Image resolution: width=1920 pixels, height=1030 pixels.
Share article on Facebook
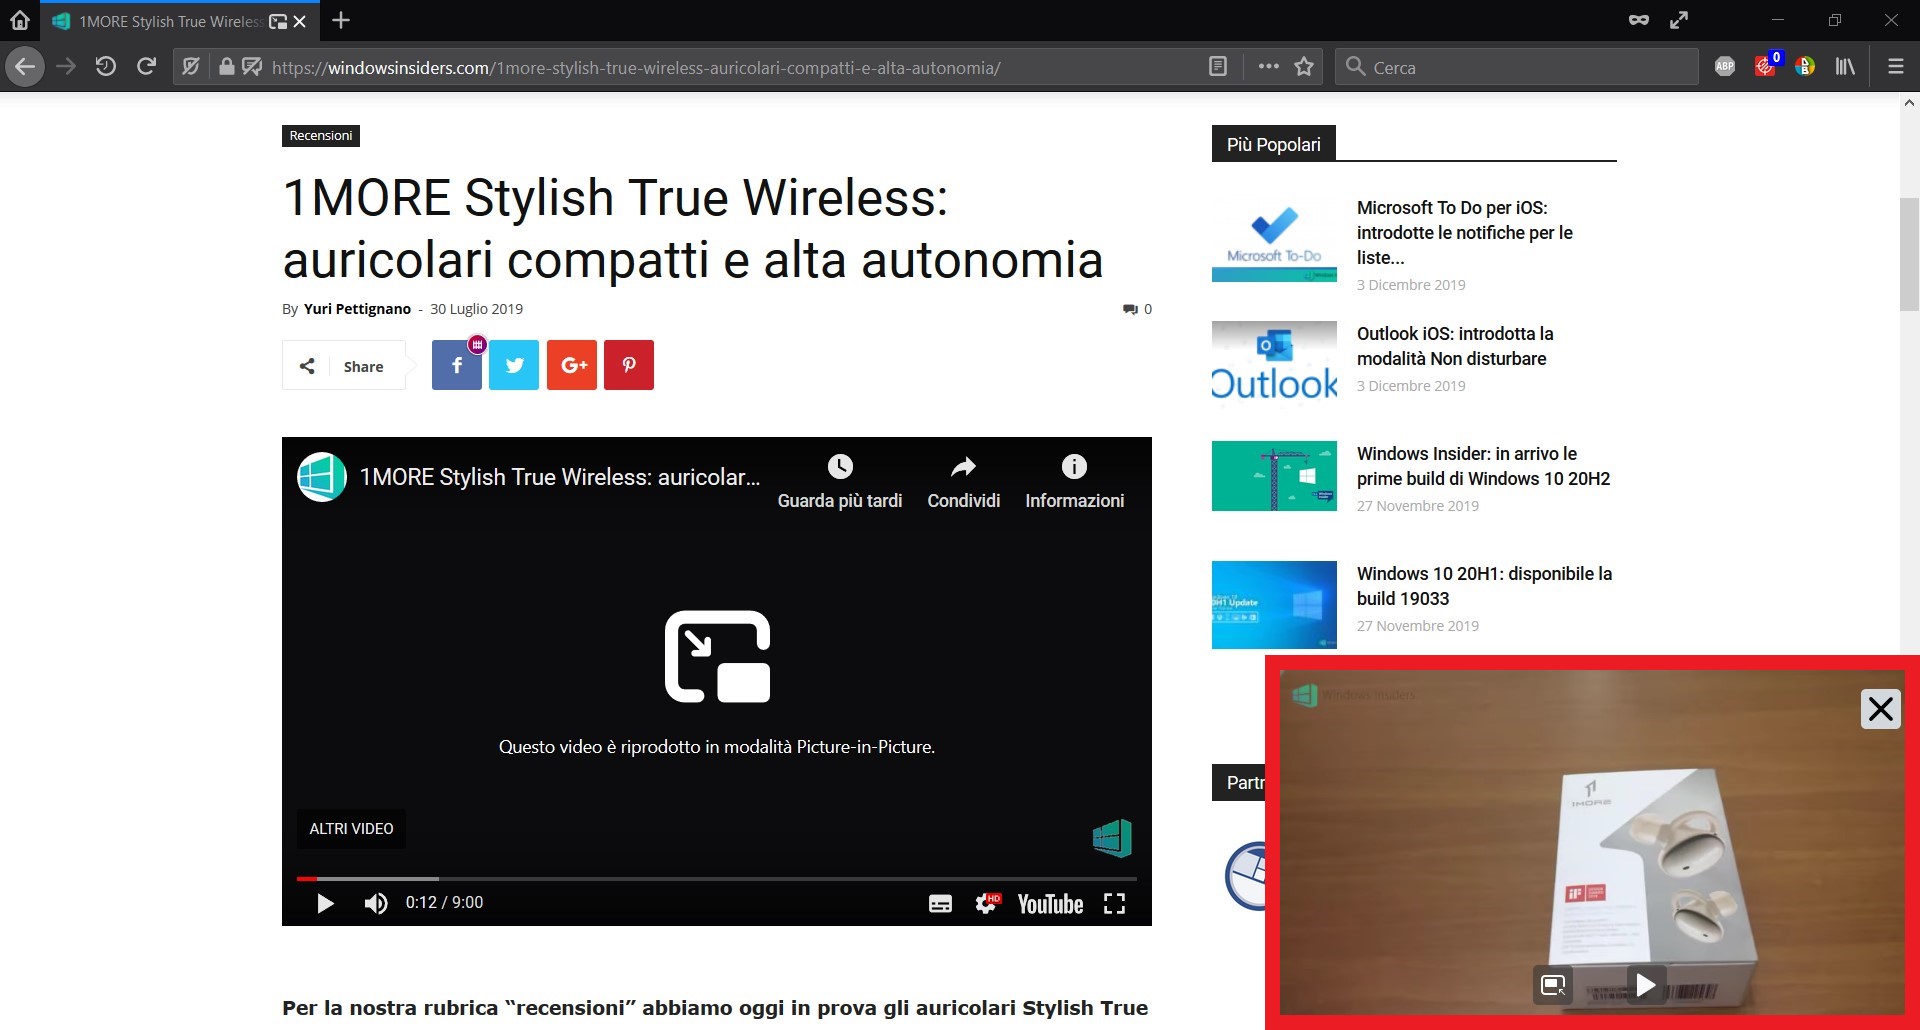[457, 365]
